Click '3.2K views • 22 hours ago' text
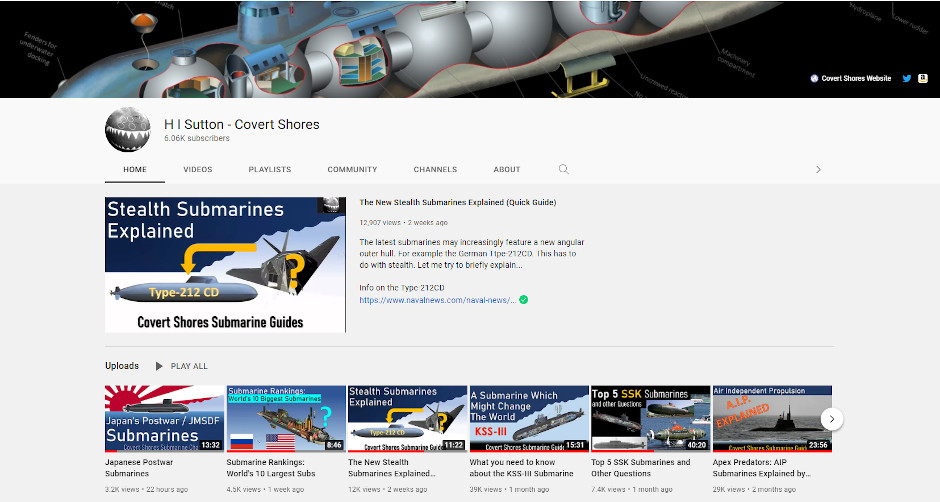Image resolution: width=940 pixels, height=502 pixels. [146, 489]
